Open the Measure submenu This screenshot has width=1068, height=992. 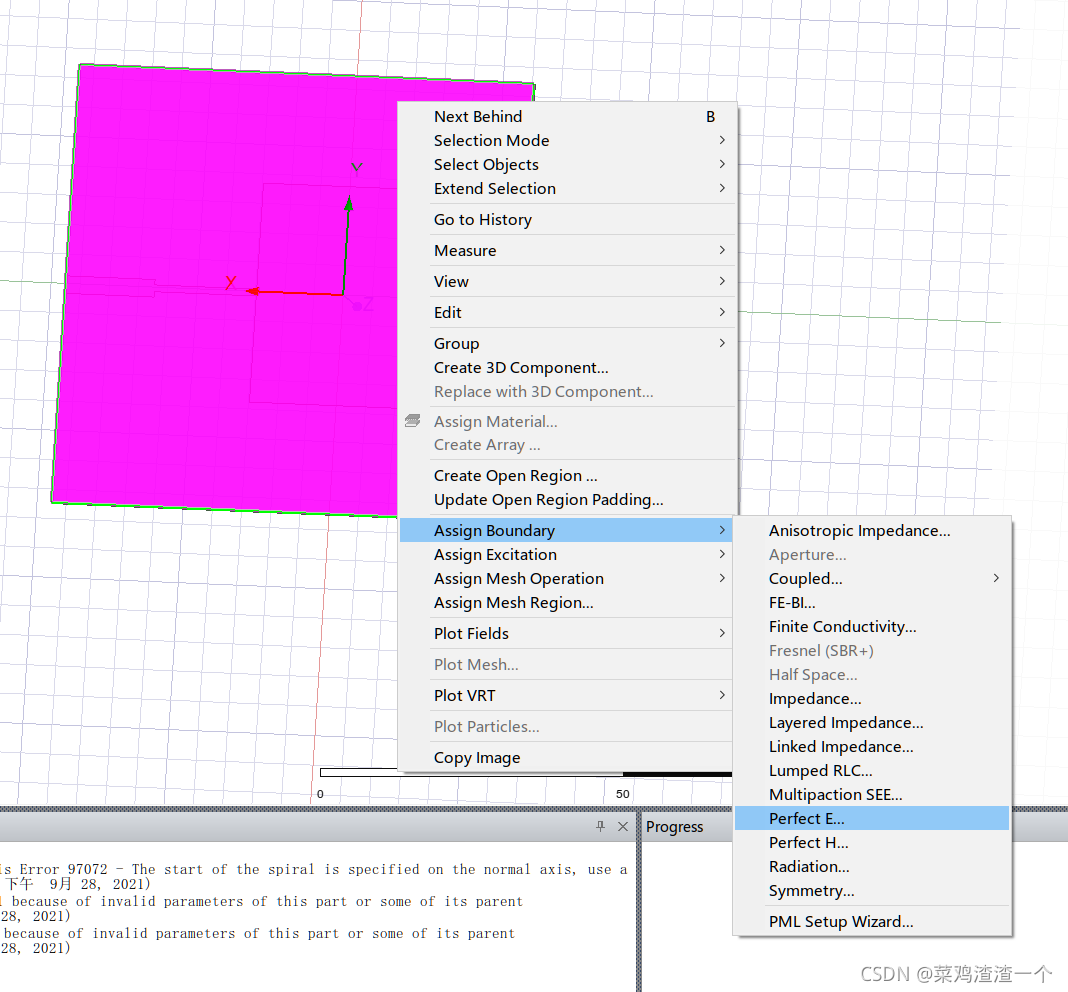click(x=567, y=250)
